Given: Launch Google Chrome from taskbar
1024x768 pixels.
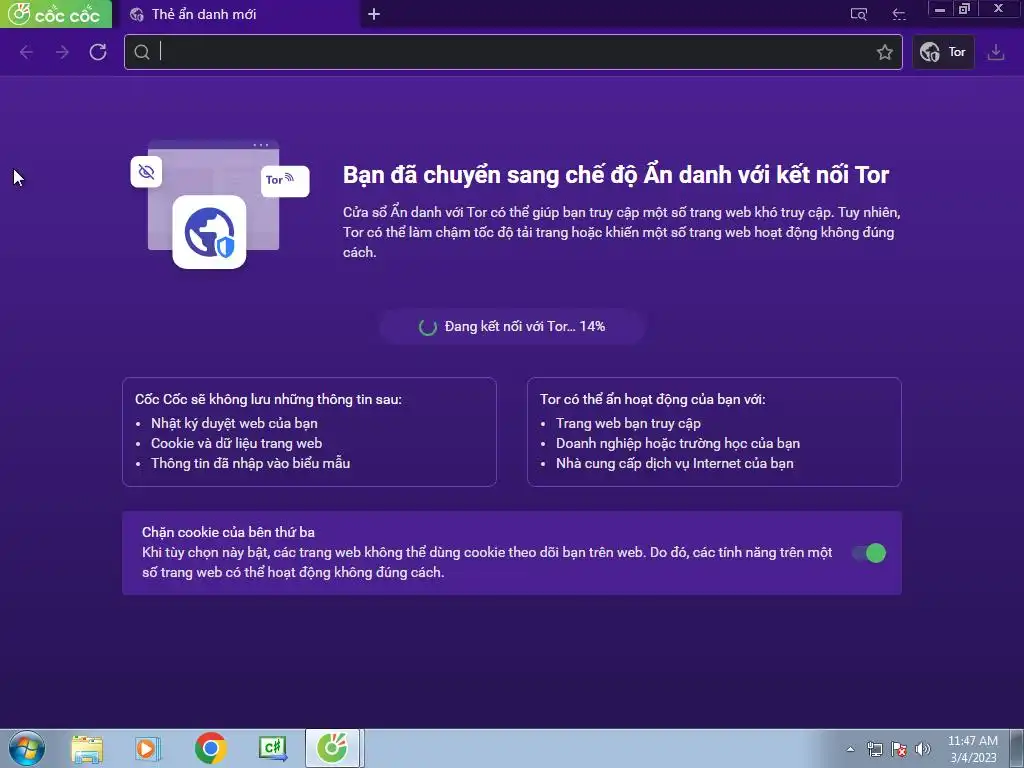Looking at the screenshot, I should tap(210, 749).
